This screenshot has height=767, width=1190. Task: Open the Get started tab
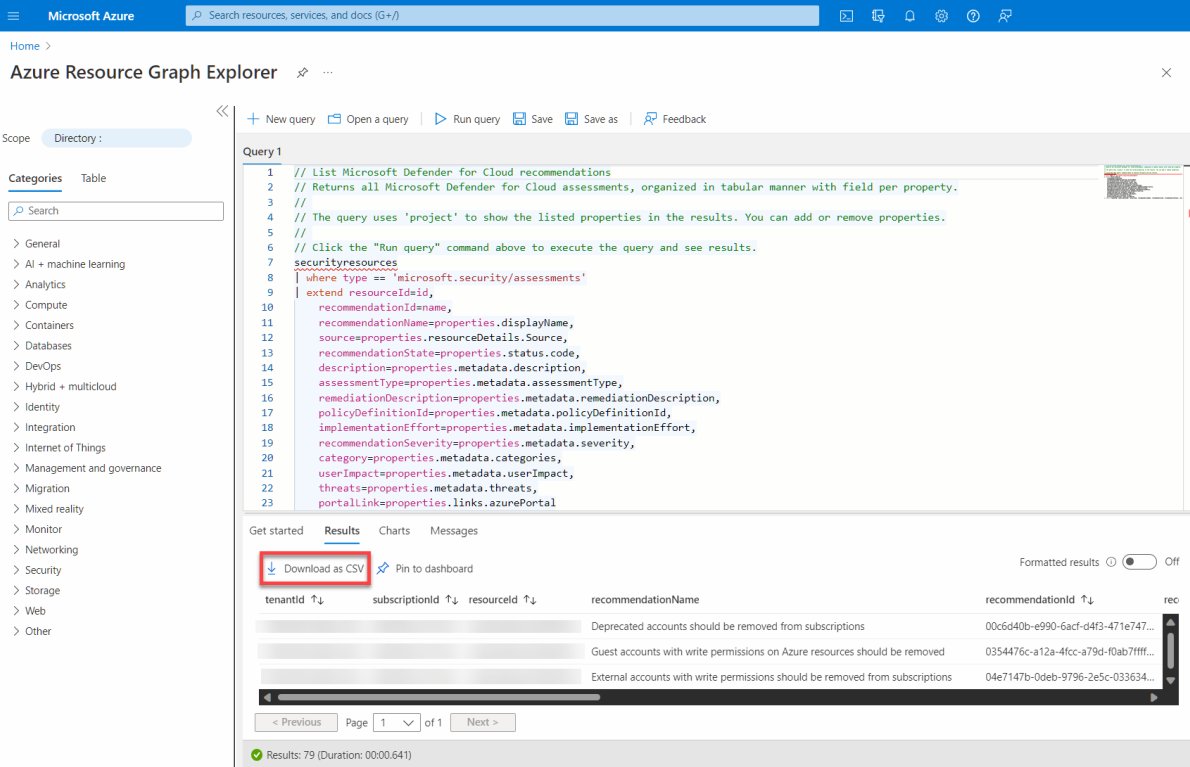(276, 531)
